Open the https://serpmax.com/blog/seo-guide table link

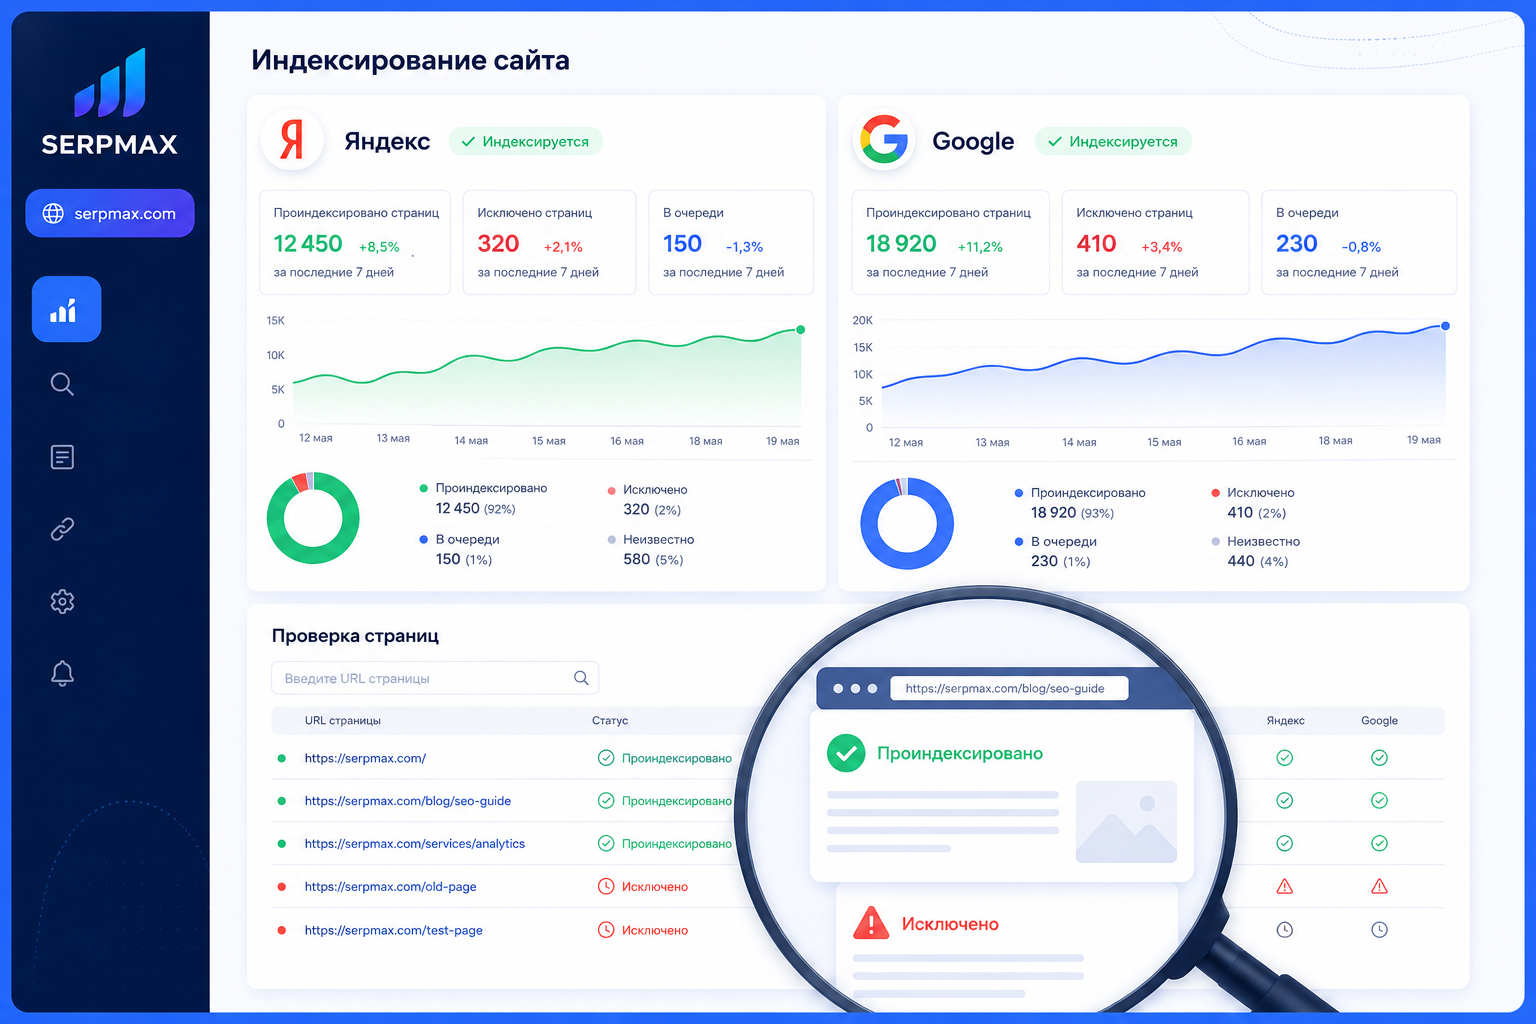(408, 801)
